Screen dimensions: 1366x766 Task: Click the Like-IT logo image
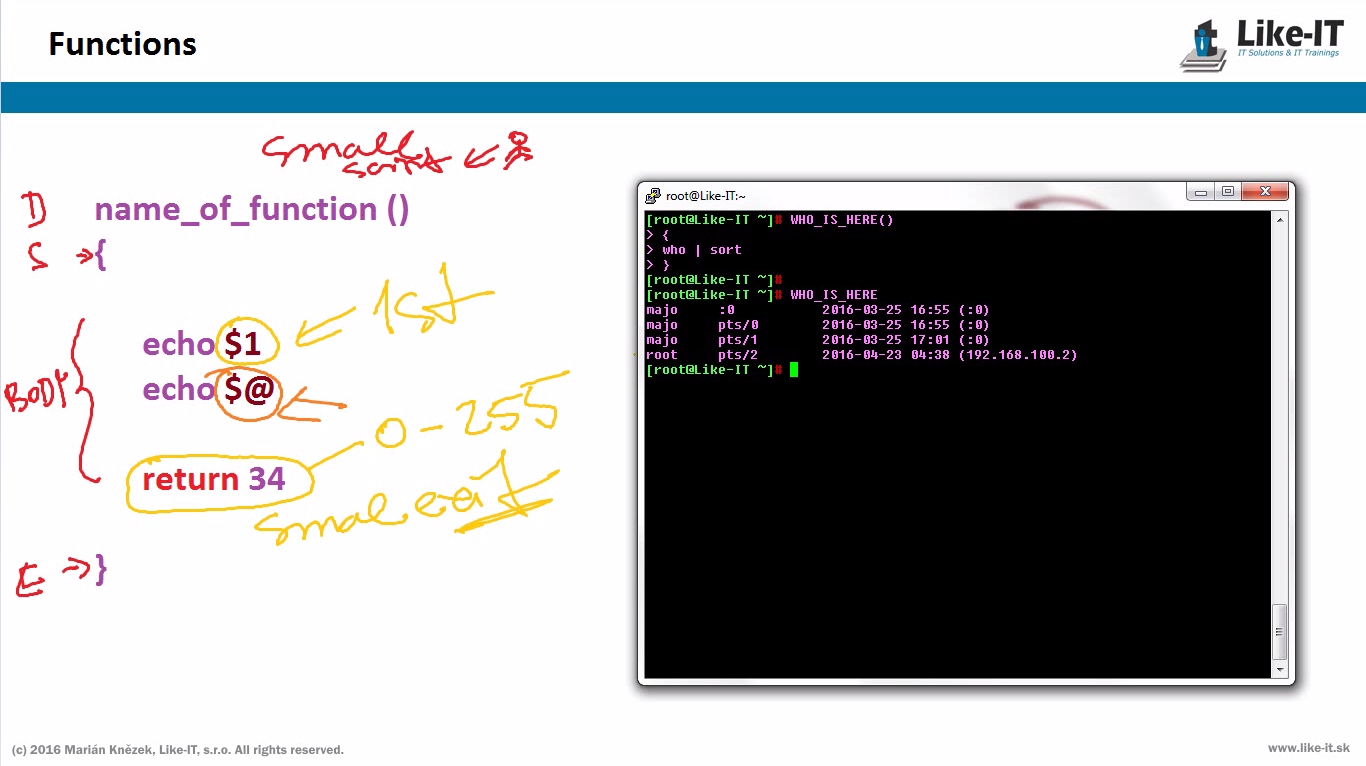[x=1262, y=44]
